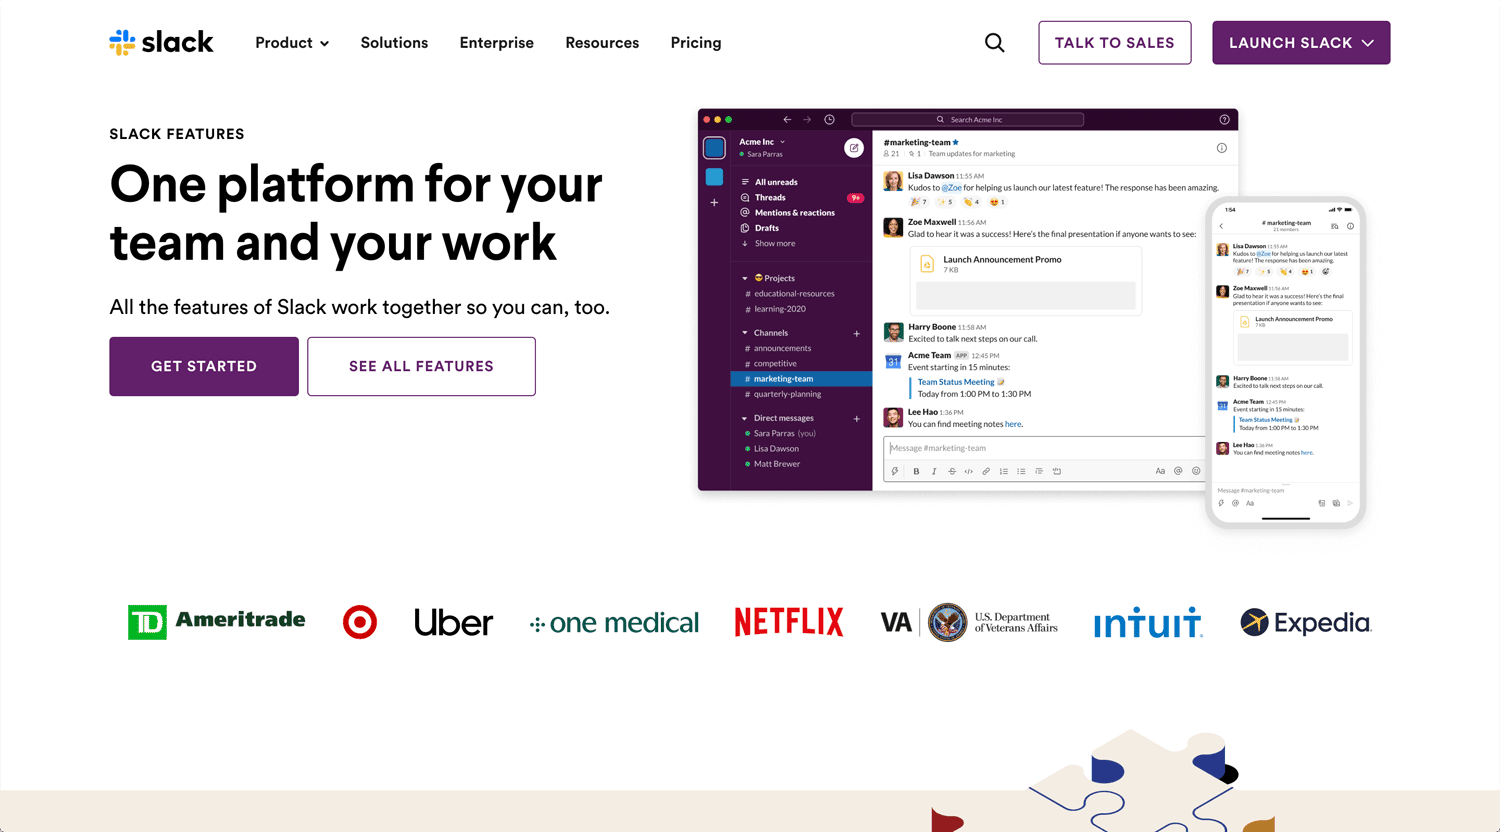The width and height of the screenshot is (1500, 832).
Task: Click the back chevron in phone mockup
Action: pyautogui.click(x=1221, y=226)
